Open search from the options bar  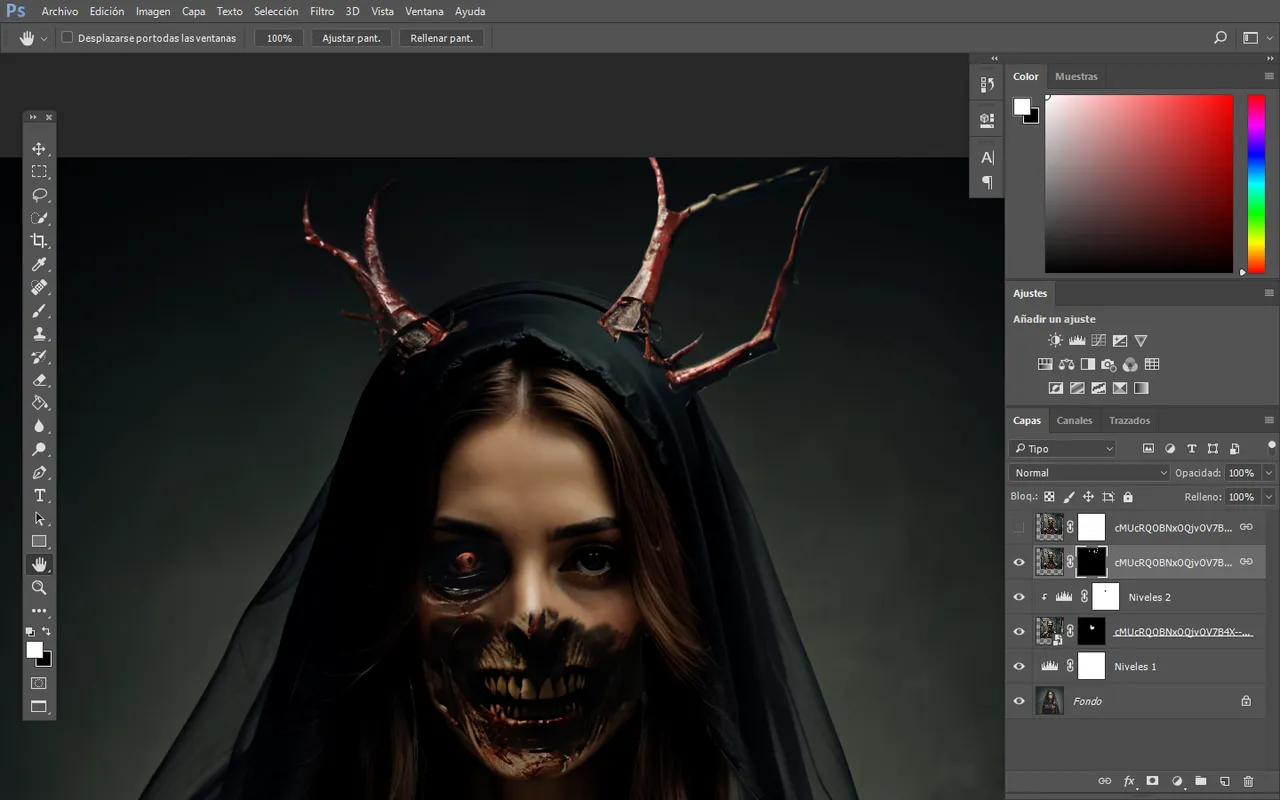[1220, 38]
